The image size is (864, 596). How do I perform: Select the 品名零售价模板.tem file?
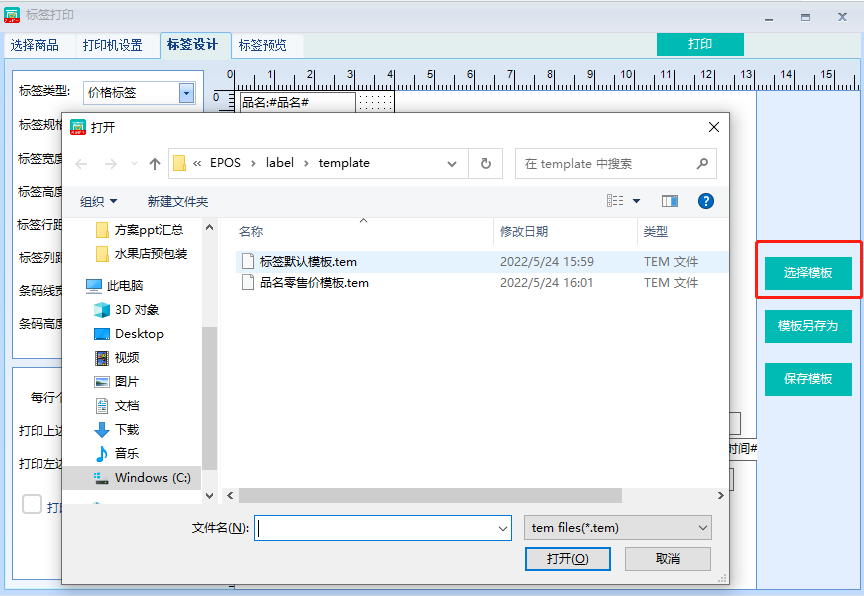[x=314, y=283]
